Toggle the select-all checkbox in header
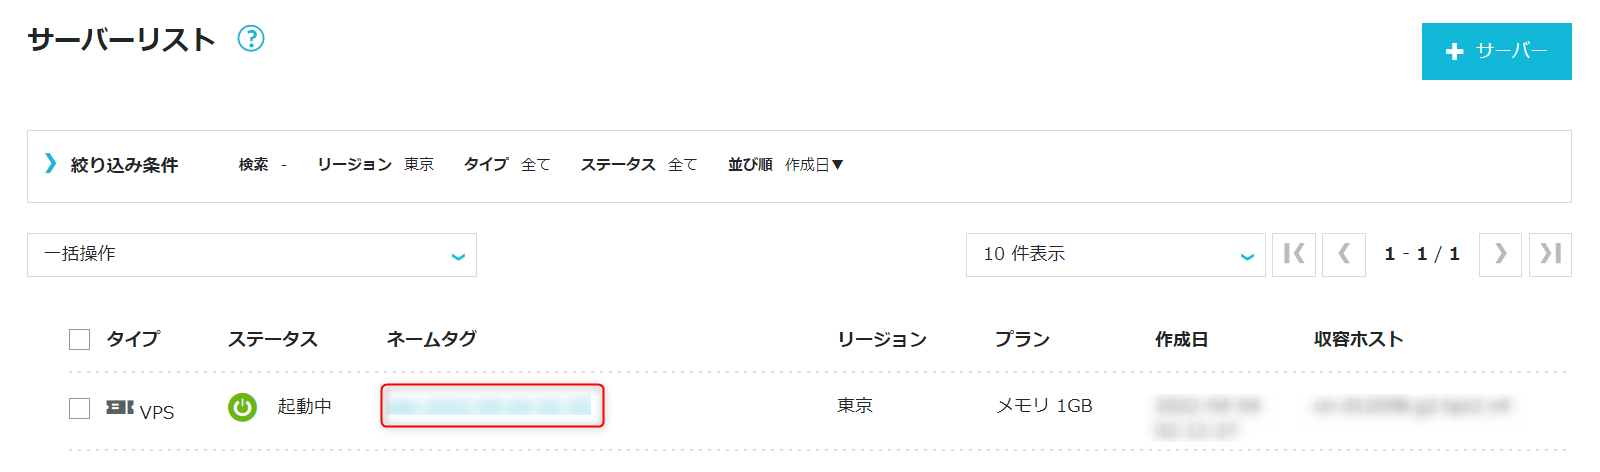 point(80,340)
